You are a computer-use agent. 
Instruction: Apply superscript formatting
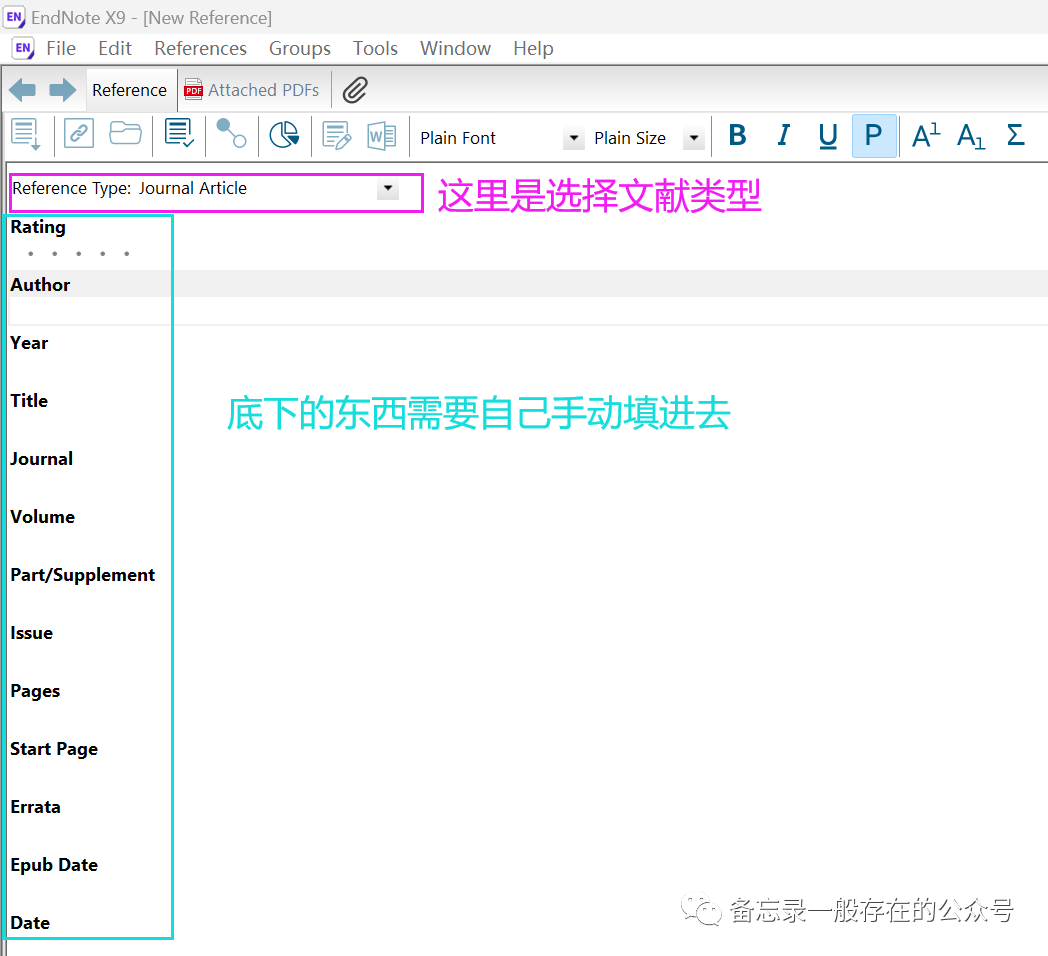[x=926, y=135]
